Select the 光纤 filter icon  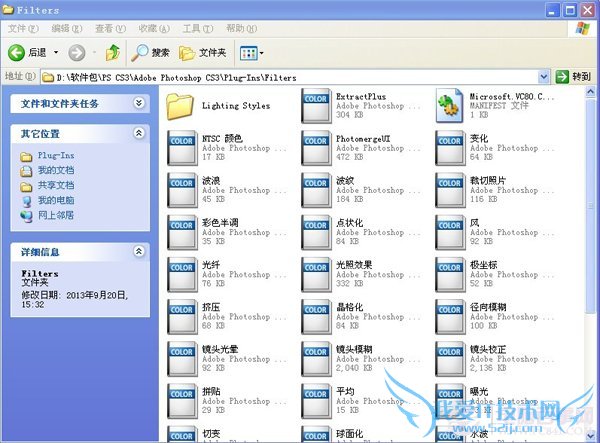pyautogui.click(x=182, y=275)
